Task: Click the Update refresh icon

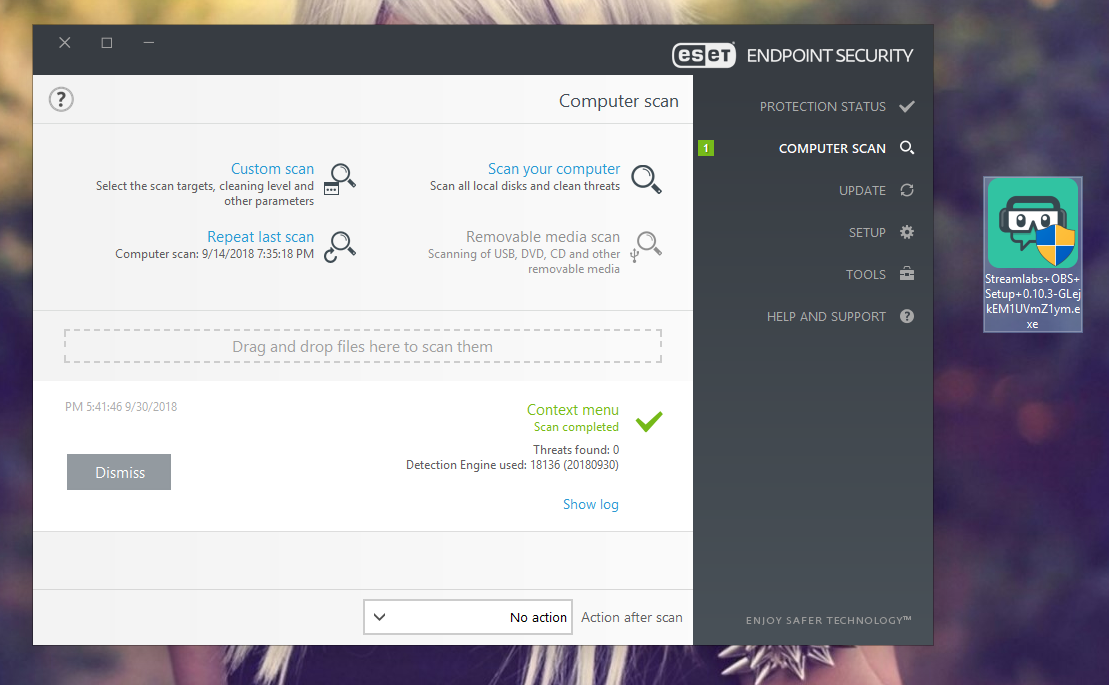Action: pos(907,190)
